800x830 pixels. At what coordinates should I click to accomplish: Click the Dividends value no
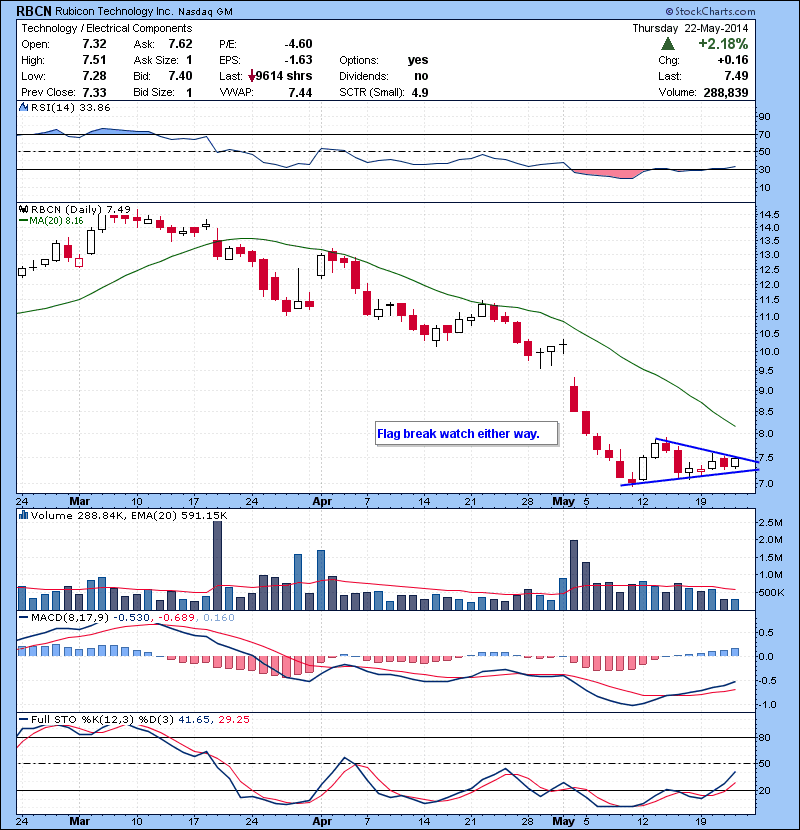point(421,76)
